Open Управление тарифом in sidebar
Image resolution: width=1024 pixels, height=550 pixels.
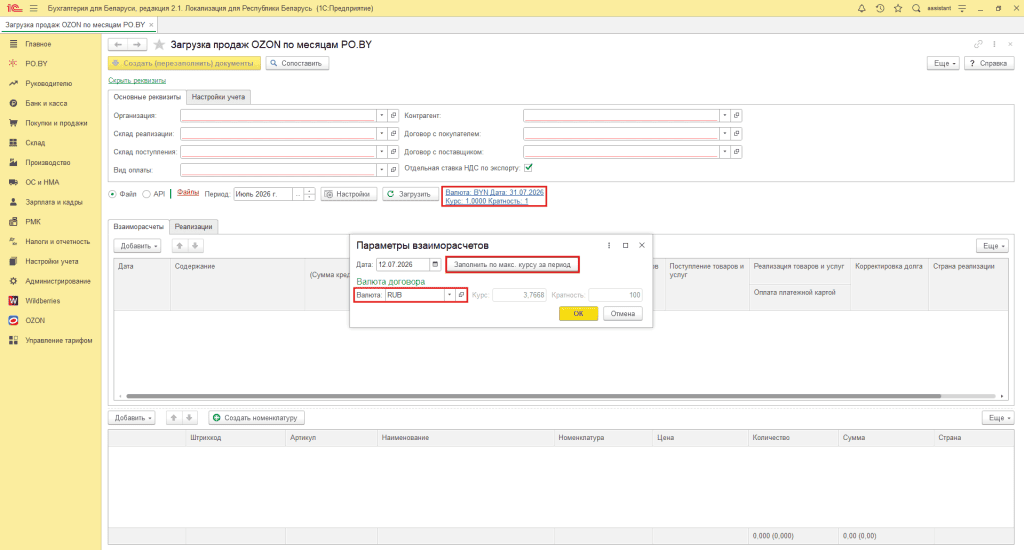(59, 340)
